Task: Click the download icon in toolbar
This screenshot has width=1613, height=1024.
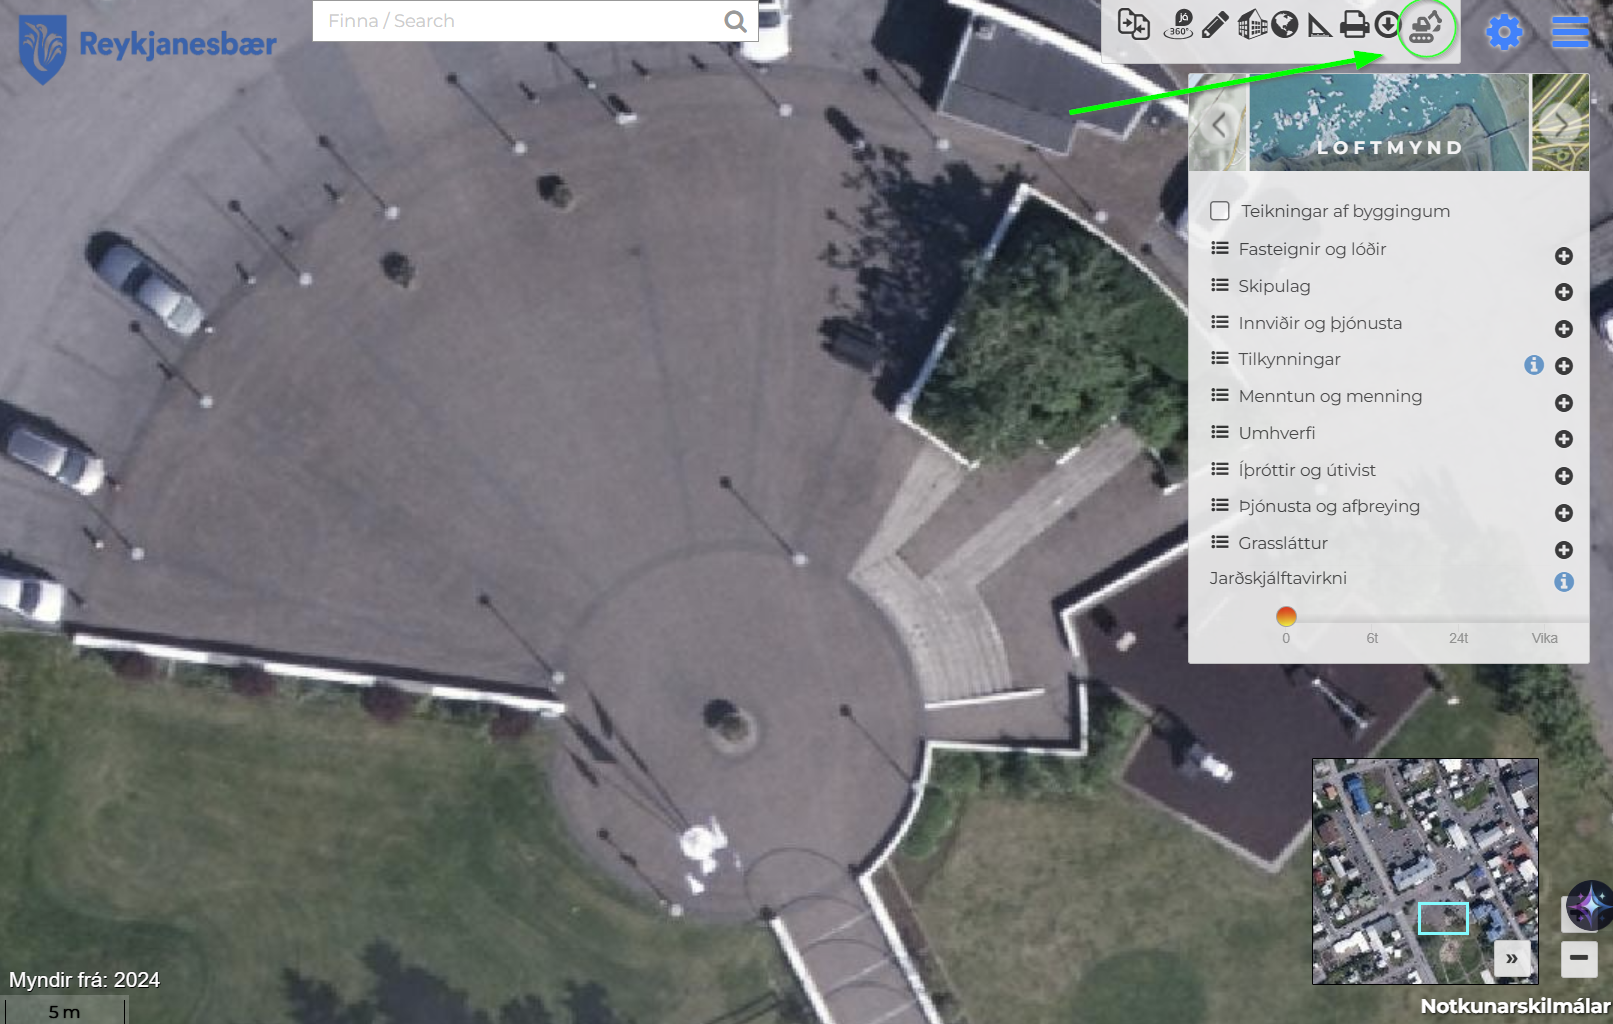Action: click(x=1387, y=24)
